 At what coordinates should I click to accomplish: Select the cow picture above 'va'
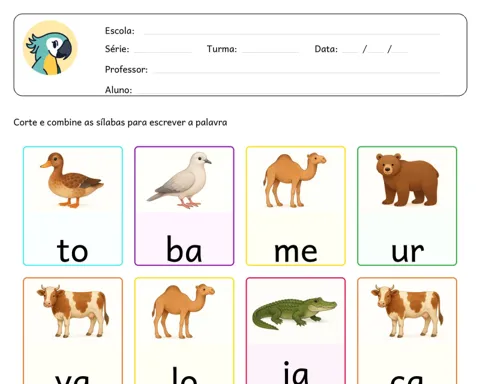coord(73,311)
